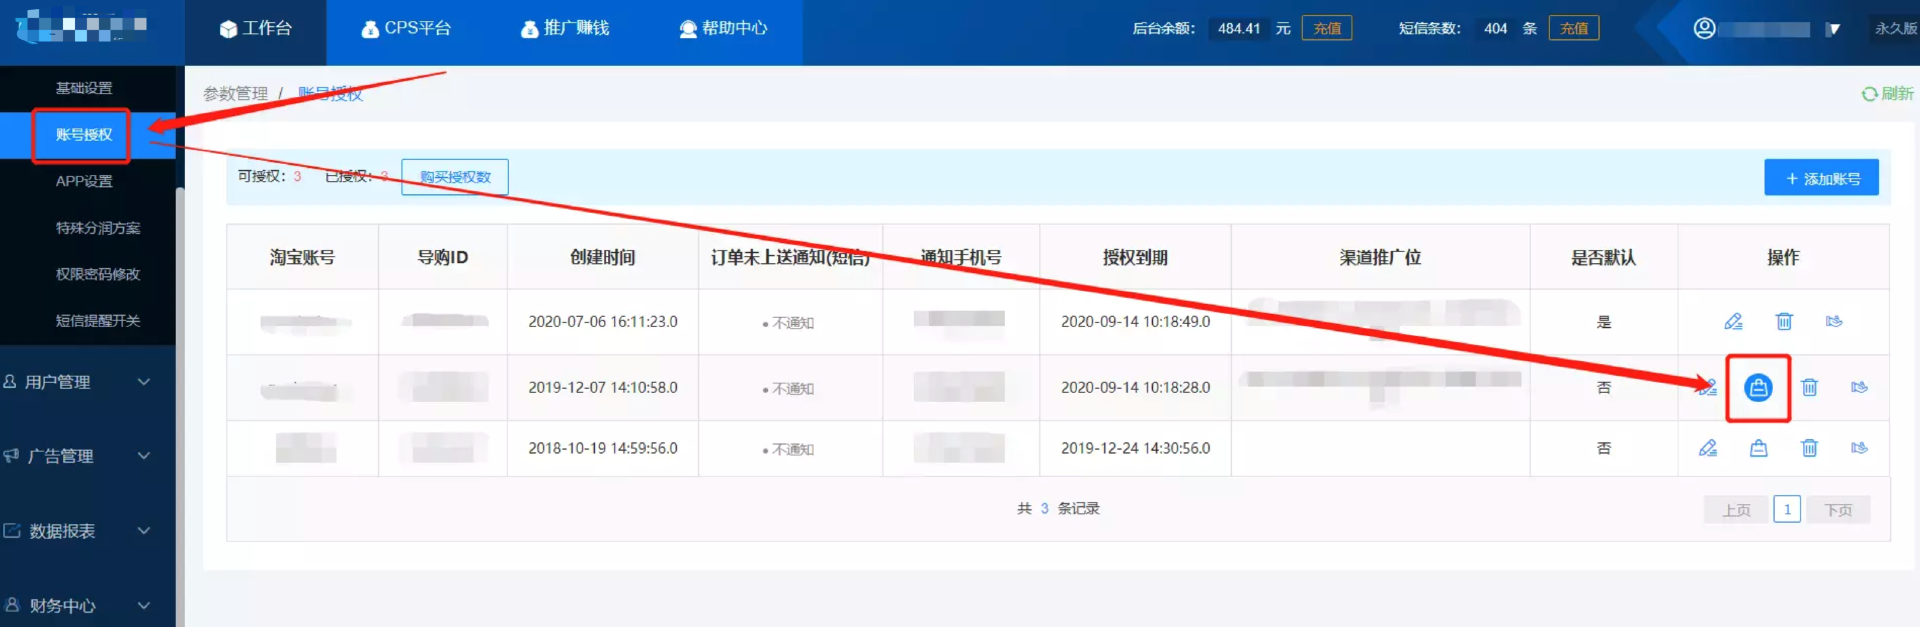This screenshot has width=1920, height=627.
Task: Click 充值 next to the backend balance
Action: click(x=1327, y=29)
